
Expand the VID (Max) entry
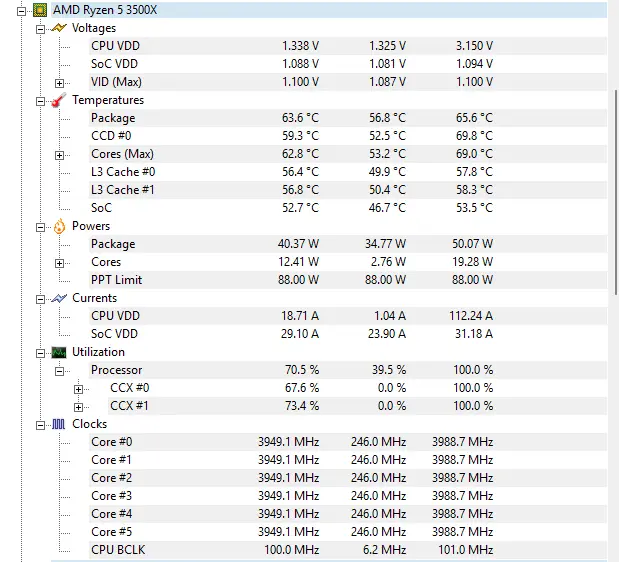[x=59, y=83]
